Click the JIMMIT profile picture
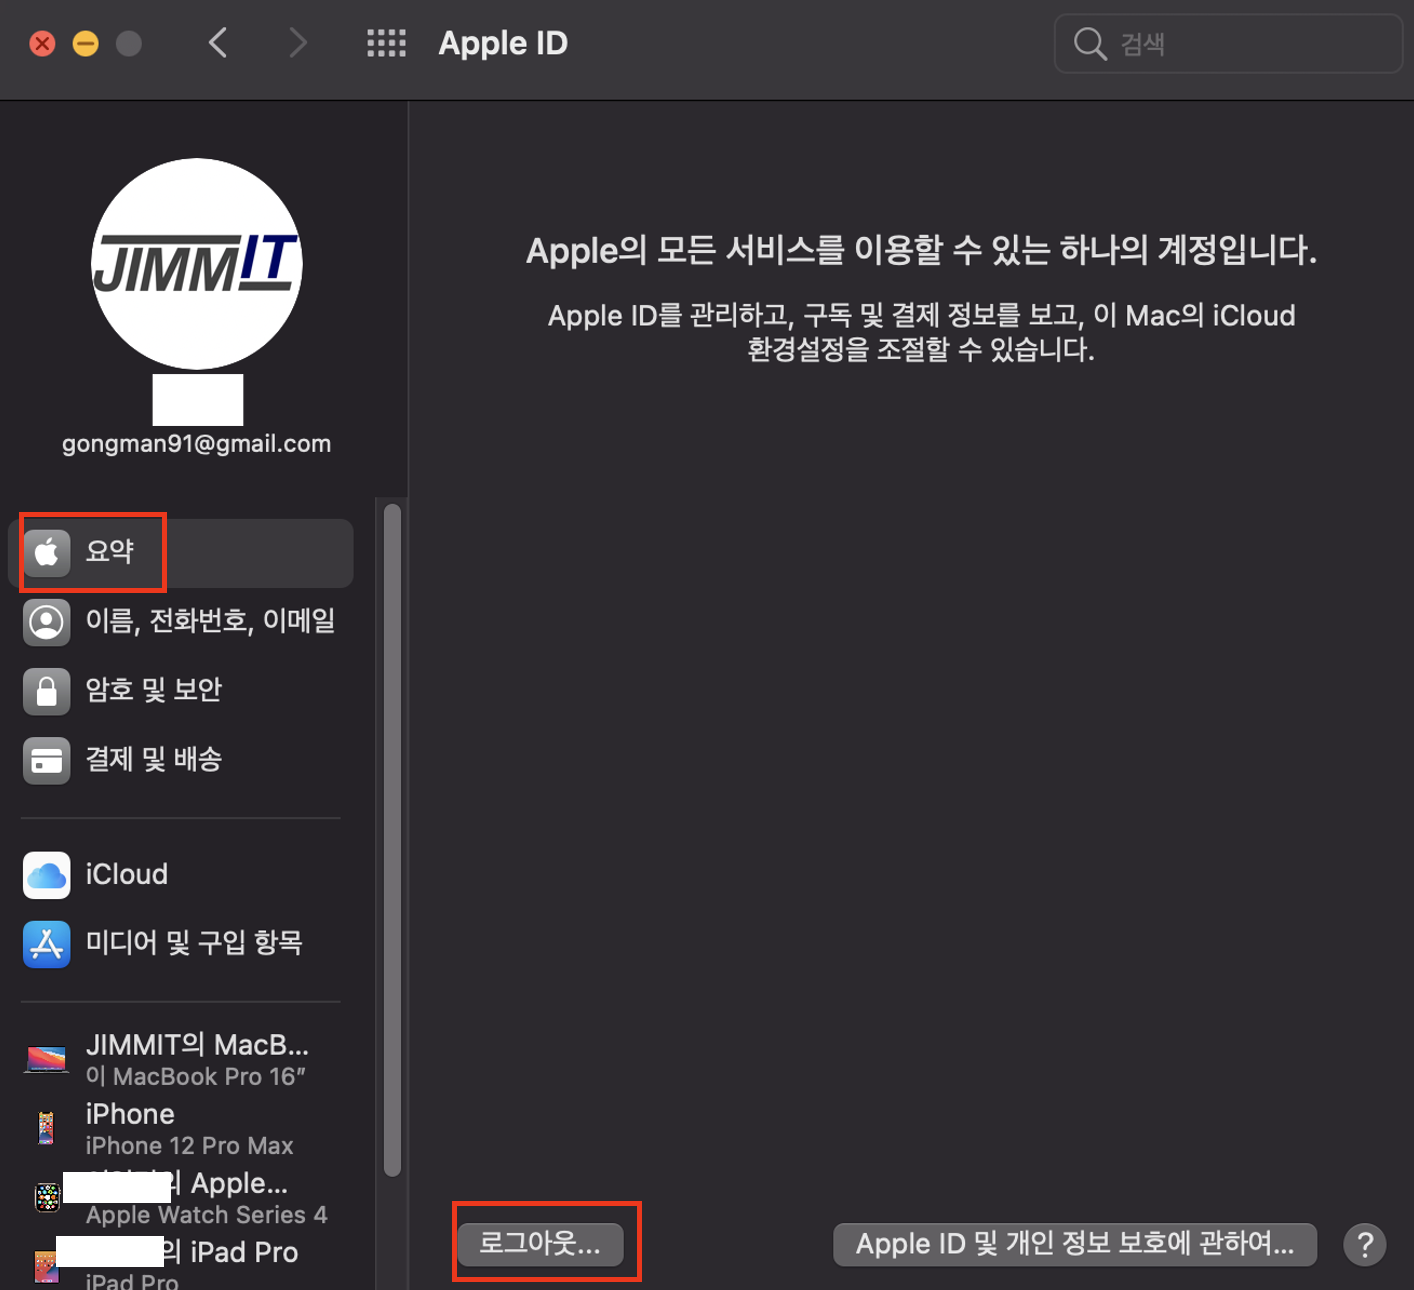1414x1290 pixels. pos(197,264)
